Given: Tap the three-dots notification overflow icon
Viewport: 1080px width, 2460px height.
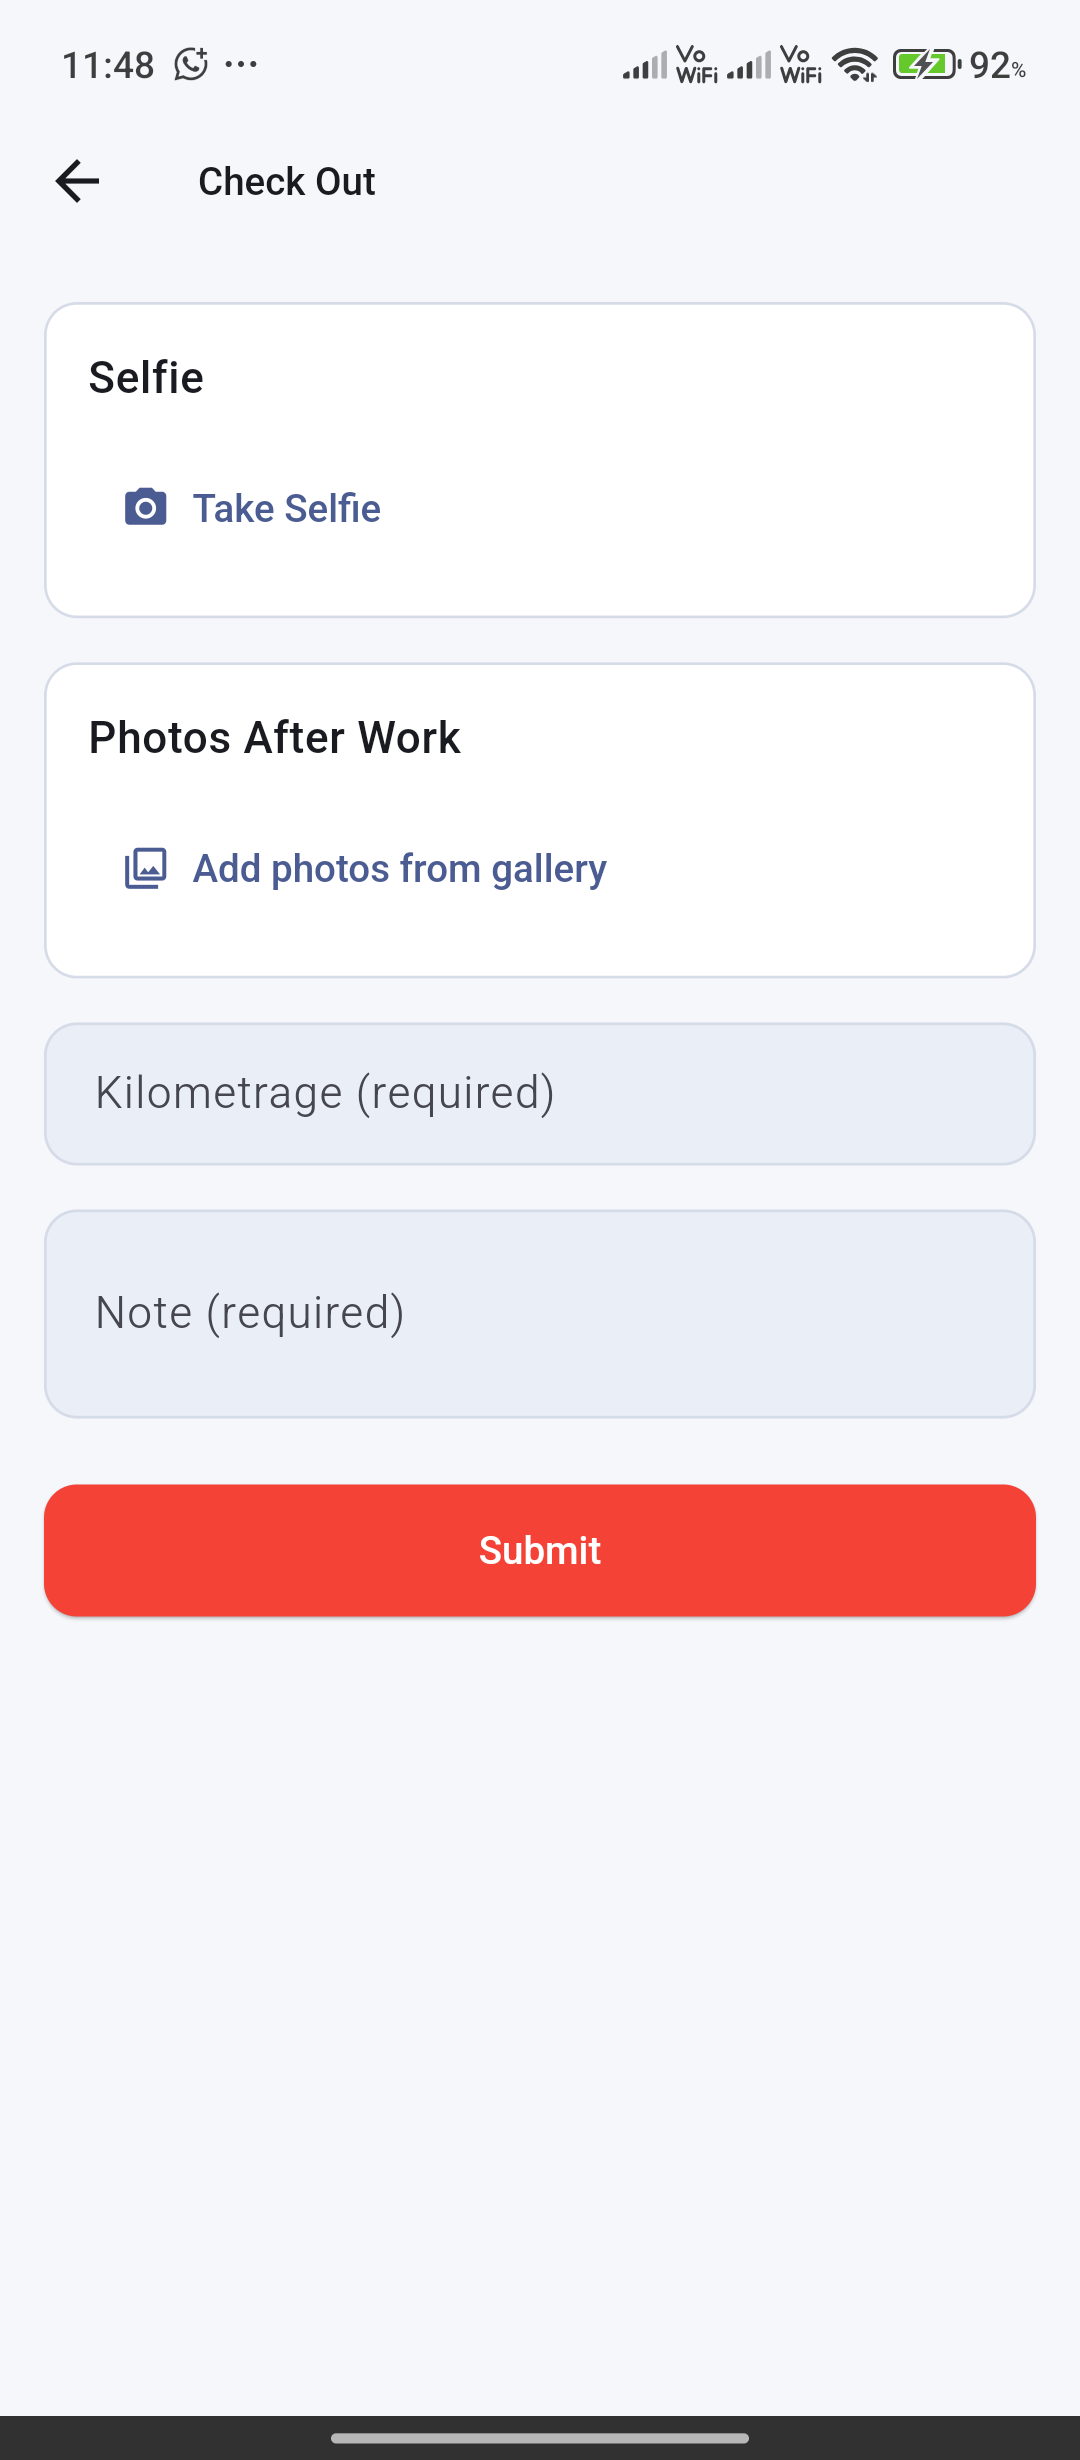Looking at the screenshot, I should click(241, 65).
